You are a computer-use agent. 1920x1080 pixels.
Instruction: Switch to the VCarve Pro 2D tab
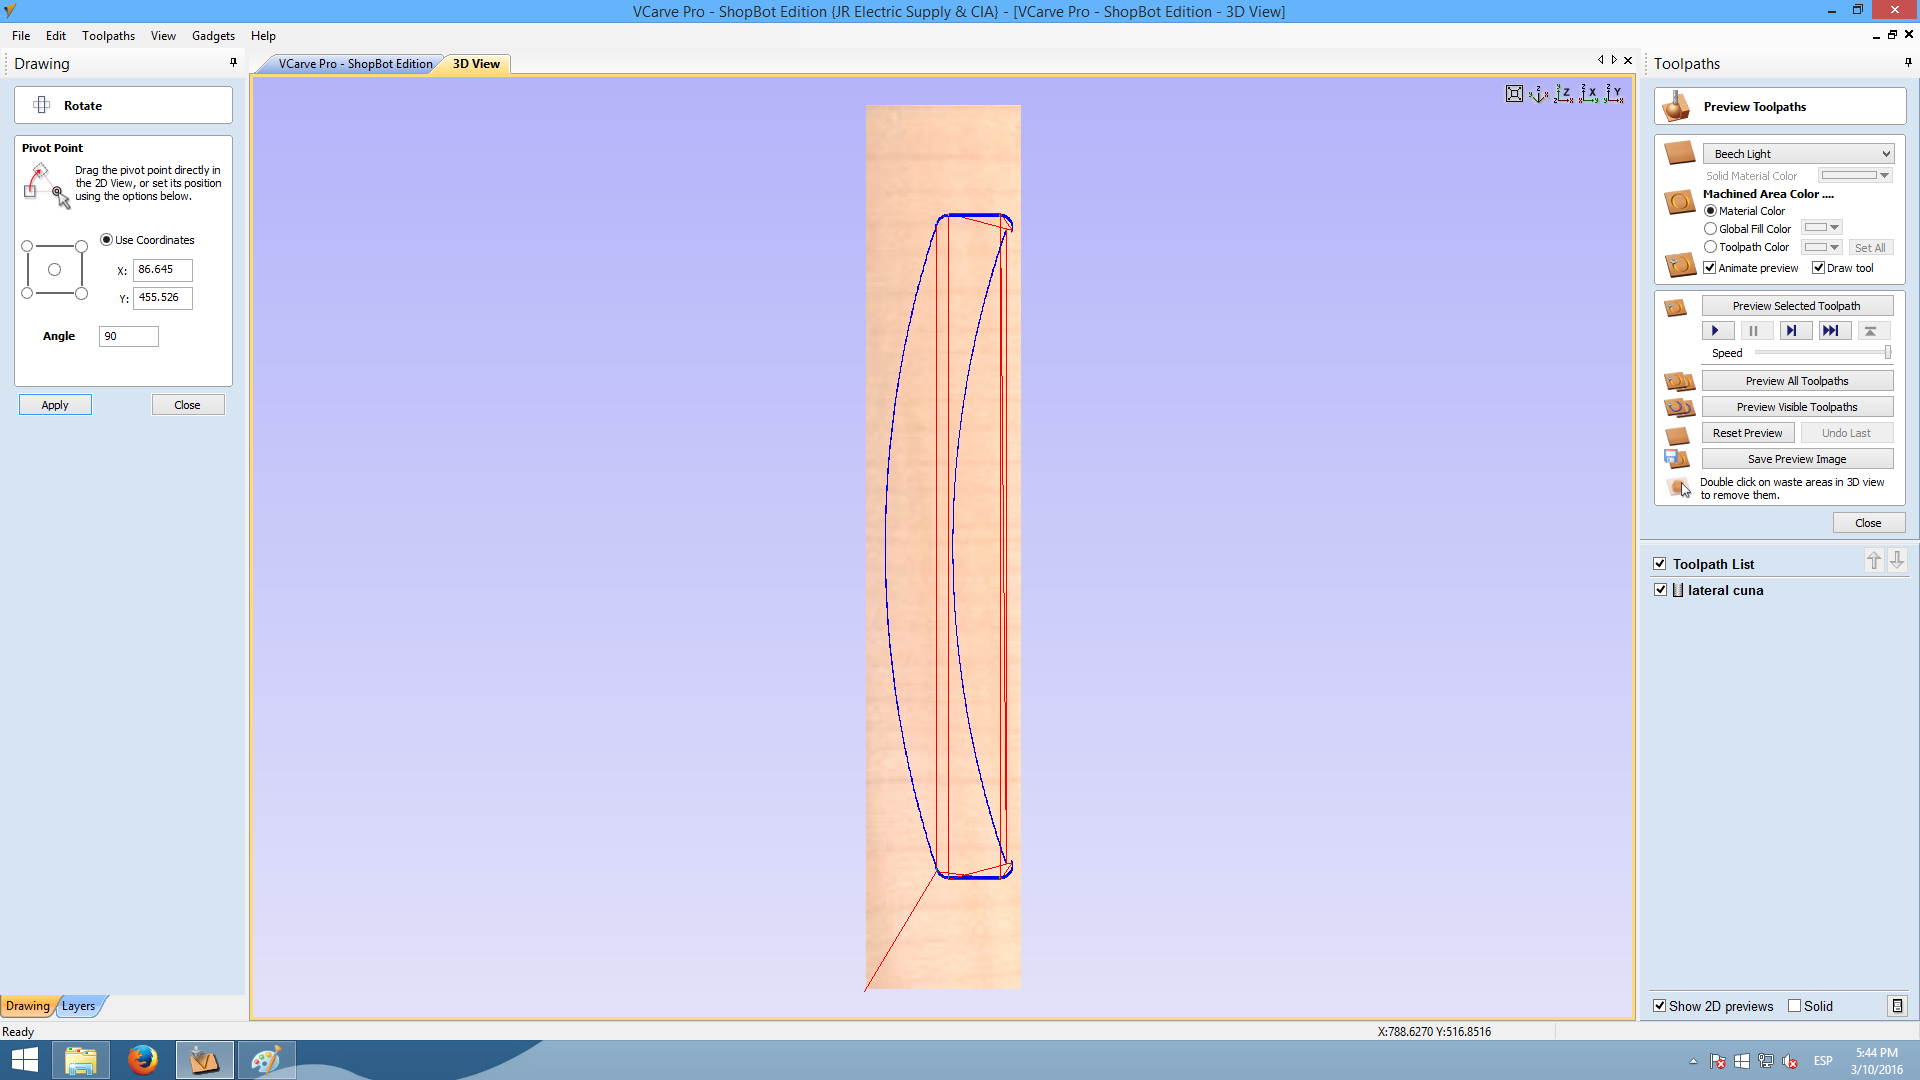point(355,64)
